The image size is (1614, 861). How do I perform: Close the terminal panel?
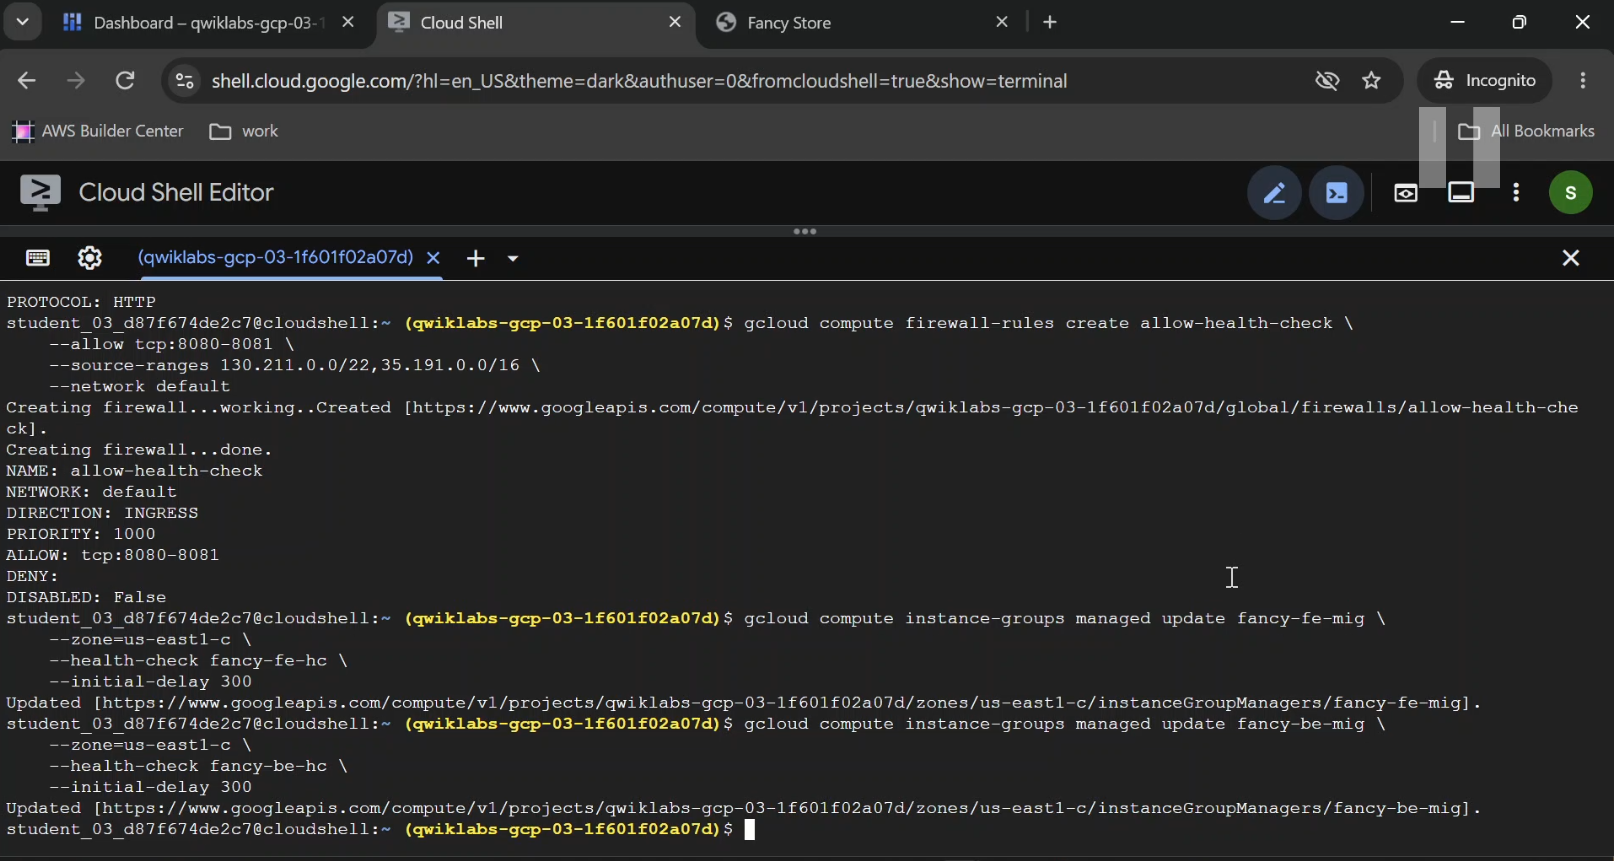(x=1571, y=258)
